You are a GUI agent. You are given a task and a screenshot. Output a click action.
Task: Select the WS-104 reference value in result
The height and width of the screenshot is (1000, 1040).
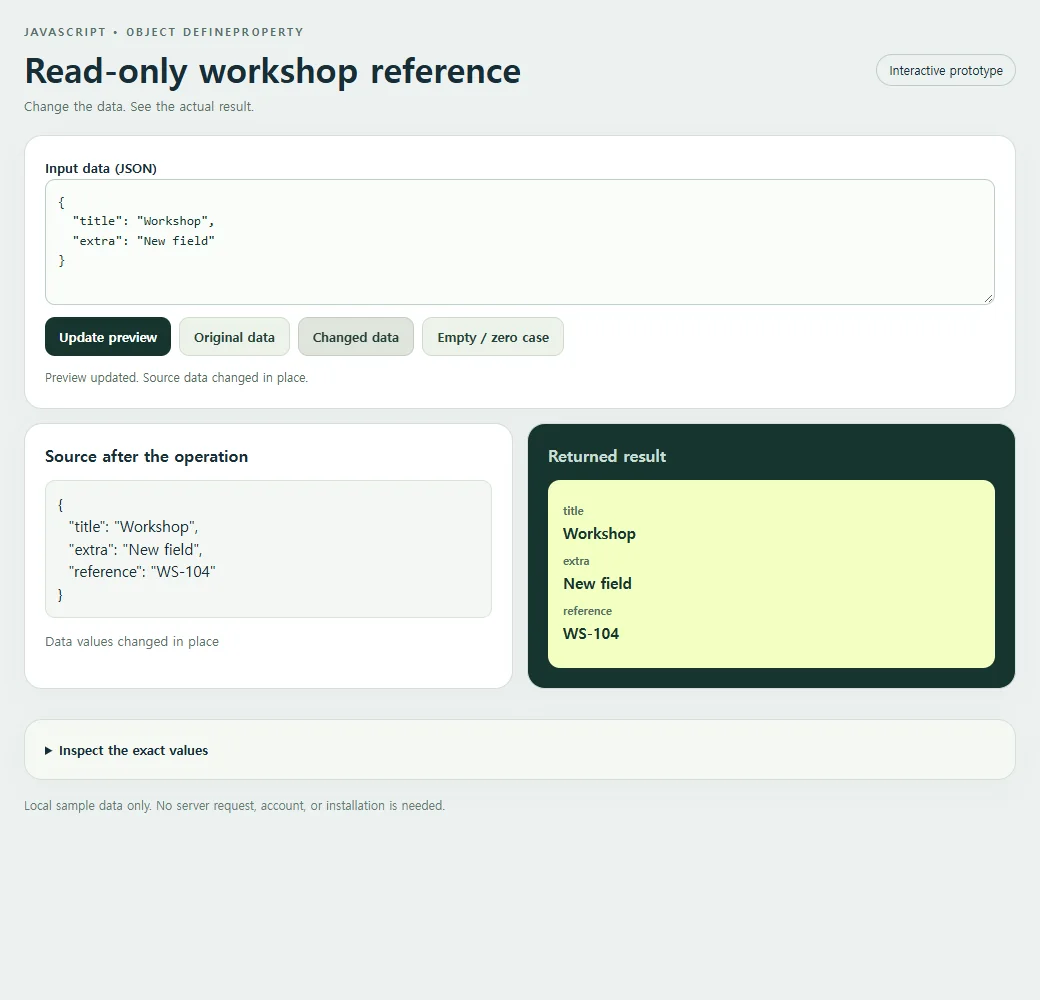[591, 633]
